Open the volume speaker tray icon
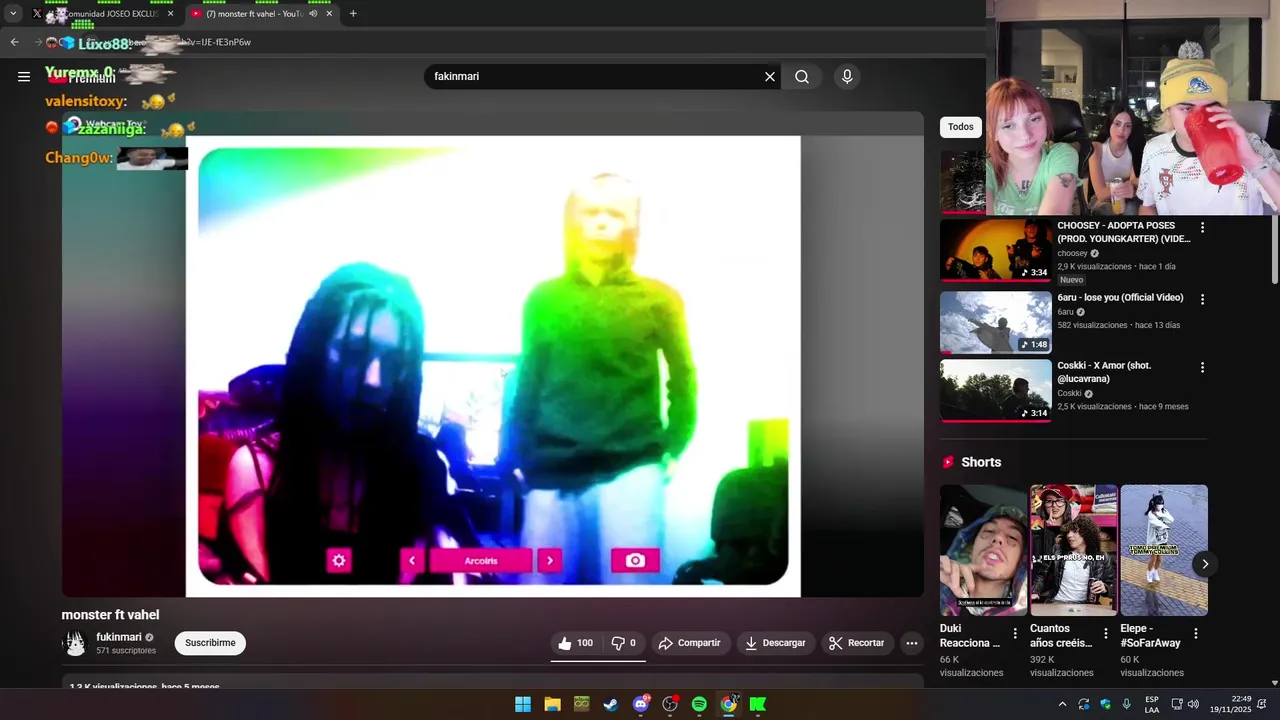1280x720 pixels. [x=1193, y=704]
